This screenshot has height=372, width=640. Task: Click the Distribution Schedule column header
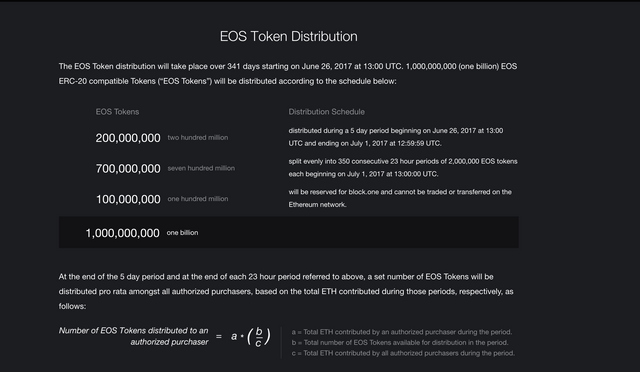327,112
